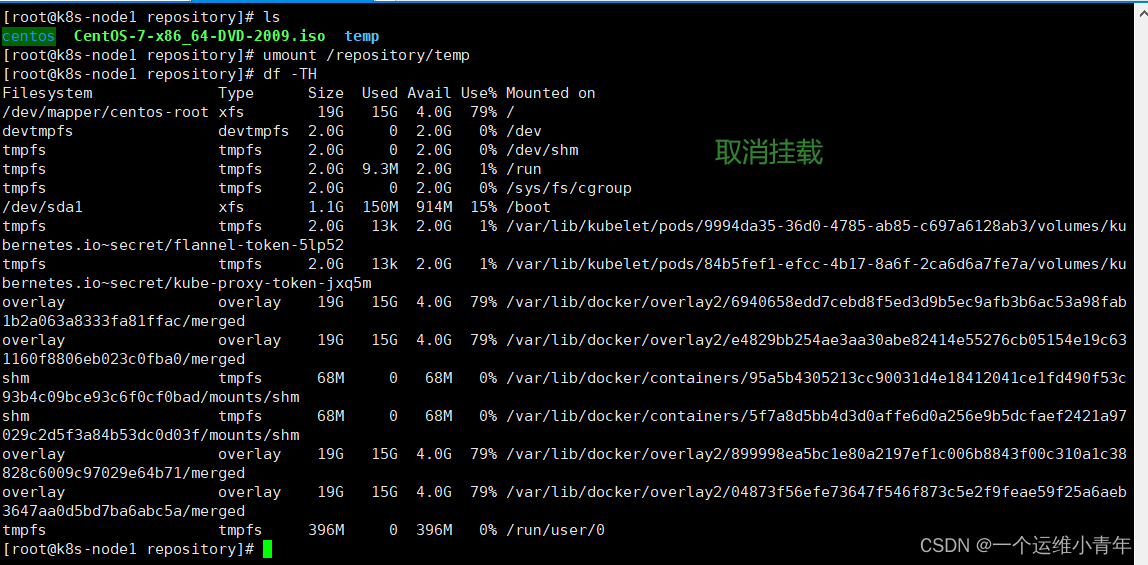Click the '828c6009c97029e64b71/merged' path line

pos(124,474)
